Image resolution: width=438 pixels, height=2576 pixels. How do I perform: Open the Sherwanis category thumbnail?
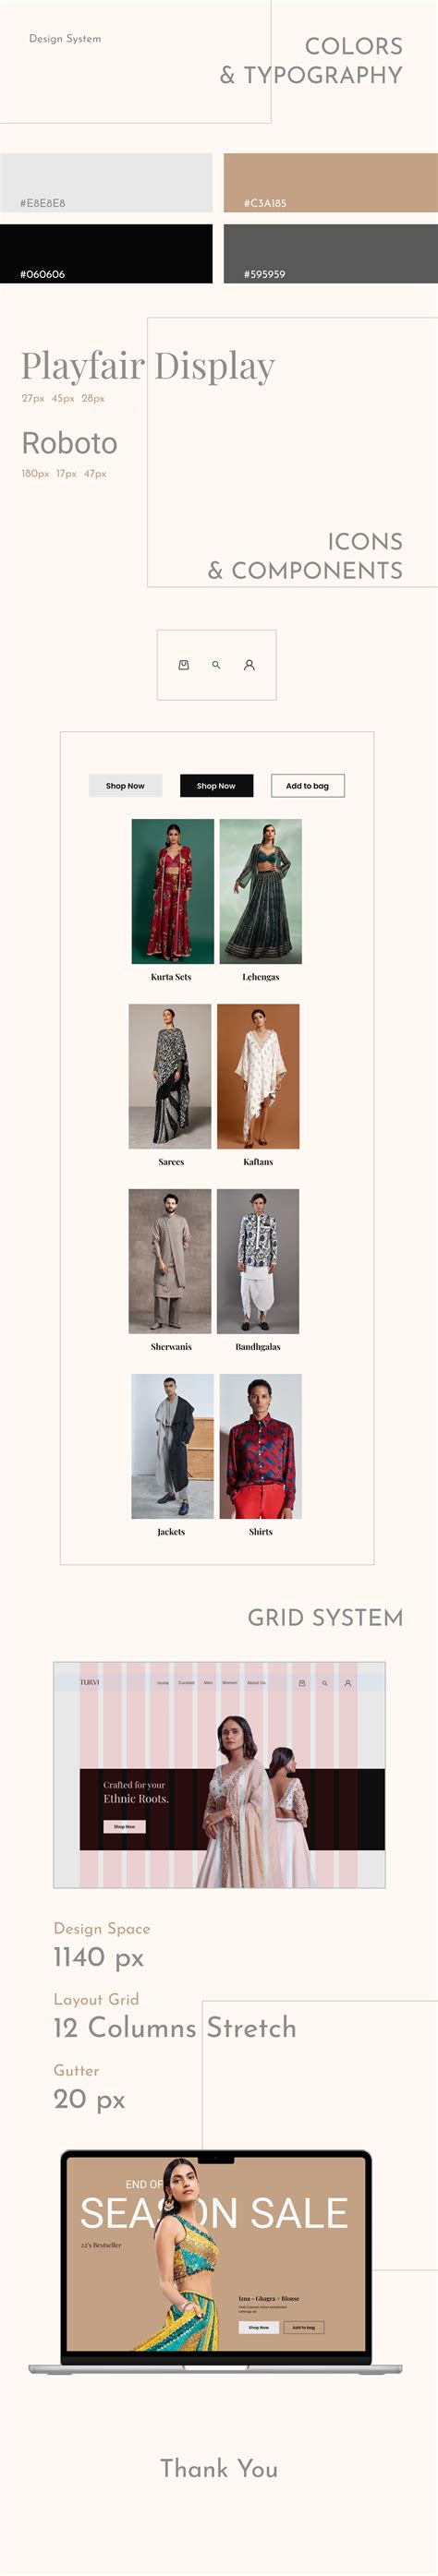point(170,1261)
